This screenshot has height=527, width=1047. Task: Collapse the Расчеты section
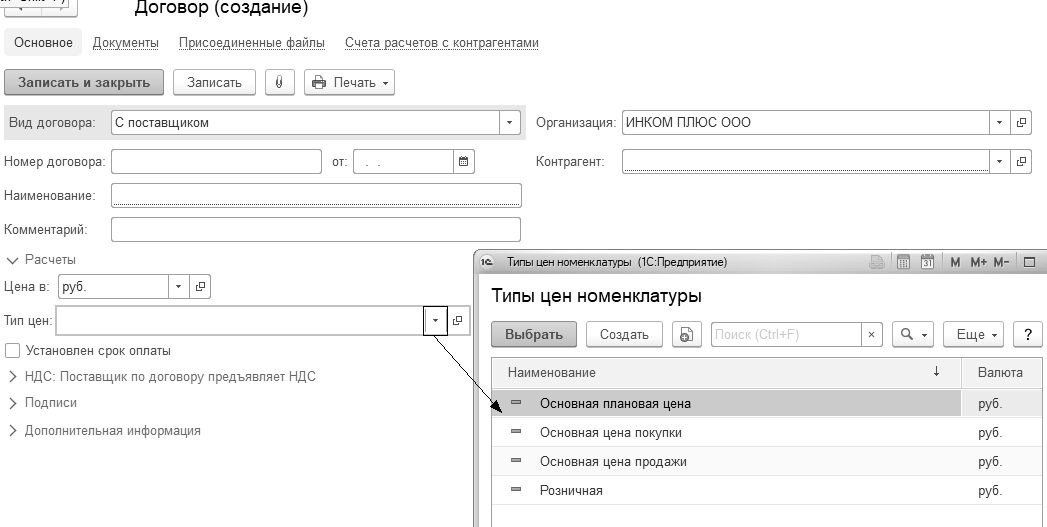(12, 260)
